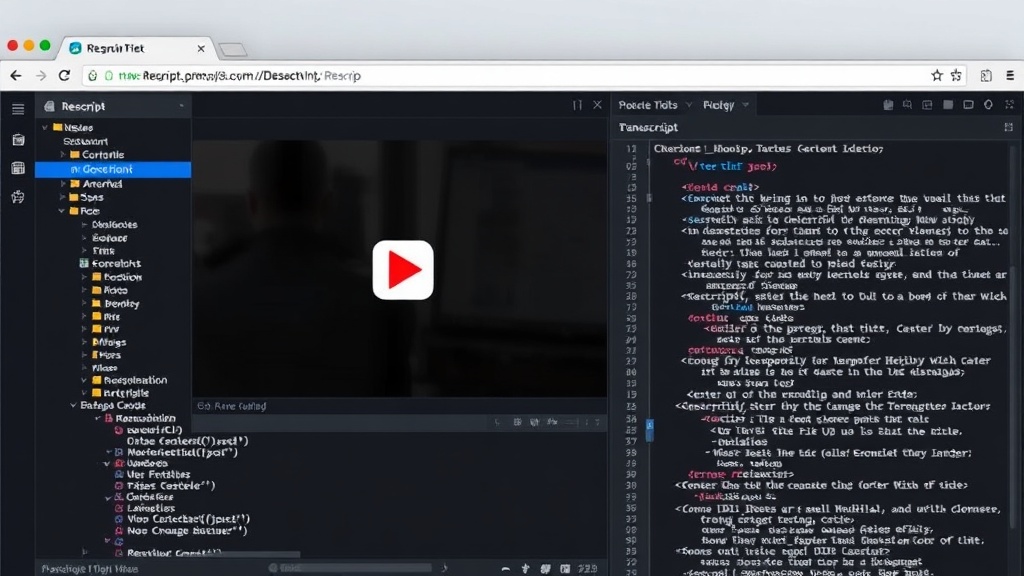Click the lock icon in the address bar
The height and width of the screenshot is (576, 1024).
click(93, 76)
